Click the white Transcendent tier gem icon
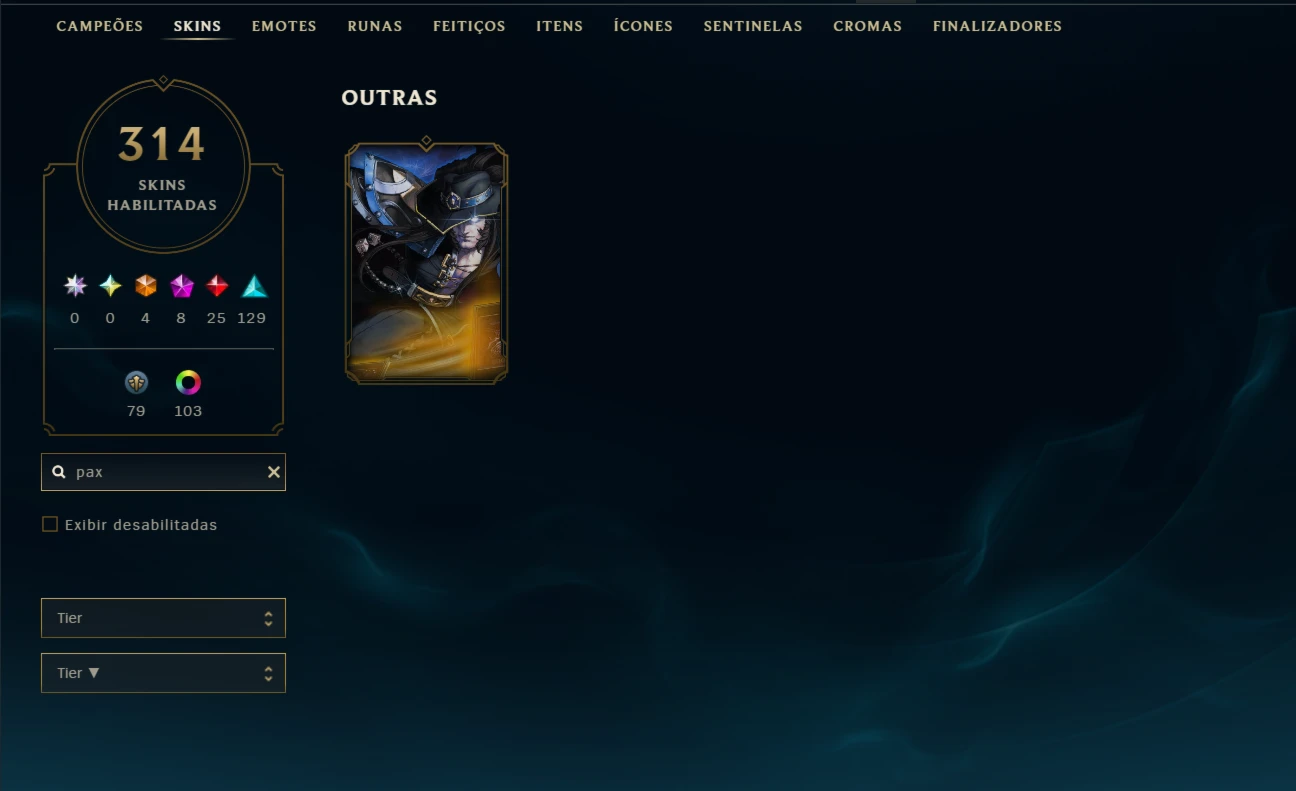This screenshot has width=1296, height=791. 75,286
